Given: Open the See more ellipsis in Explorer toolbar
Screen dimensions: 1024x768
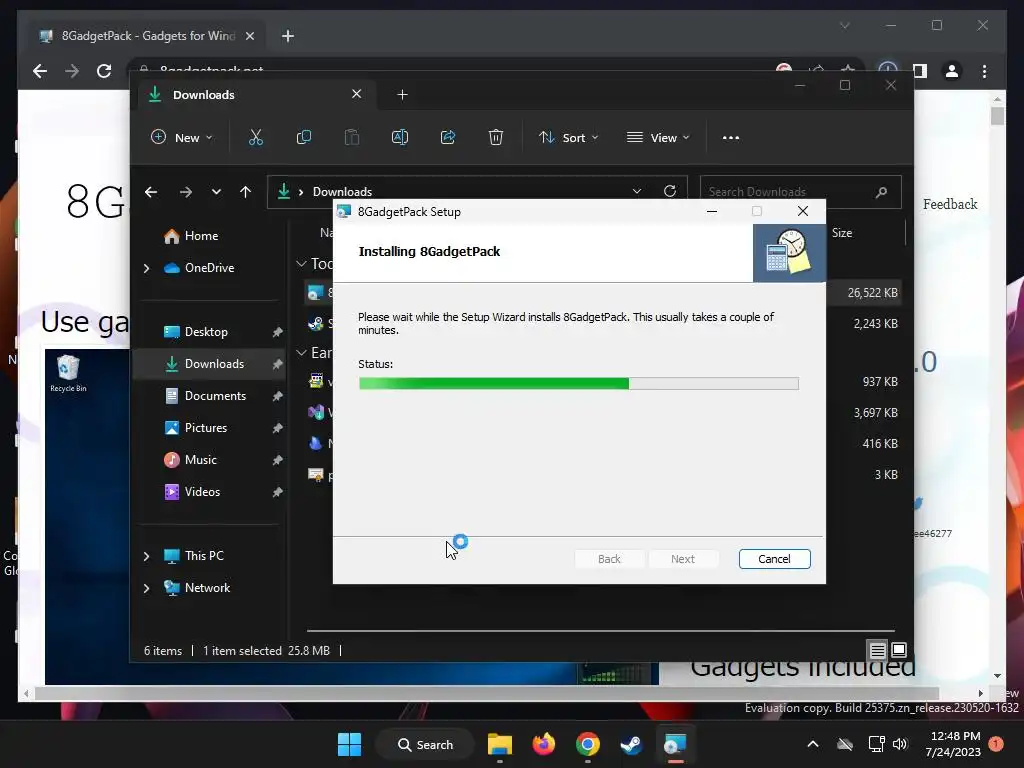Looking at the screenshot, I should point(731,138).
